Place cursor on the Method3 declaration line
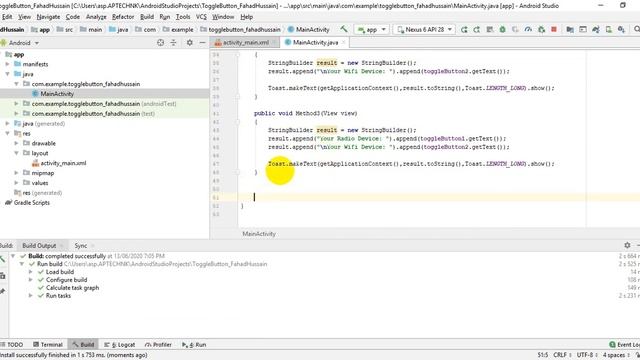Viewport: 640px width, 360px height. click(305, 113)
